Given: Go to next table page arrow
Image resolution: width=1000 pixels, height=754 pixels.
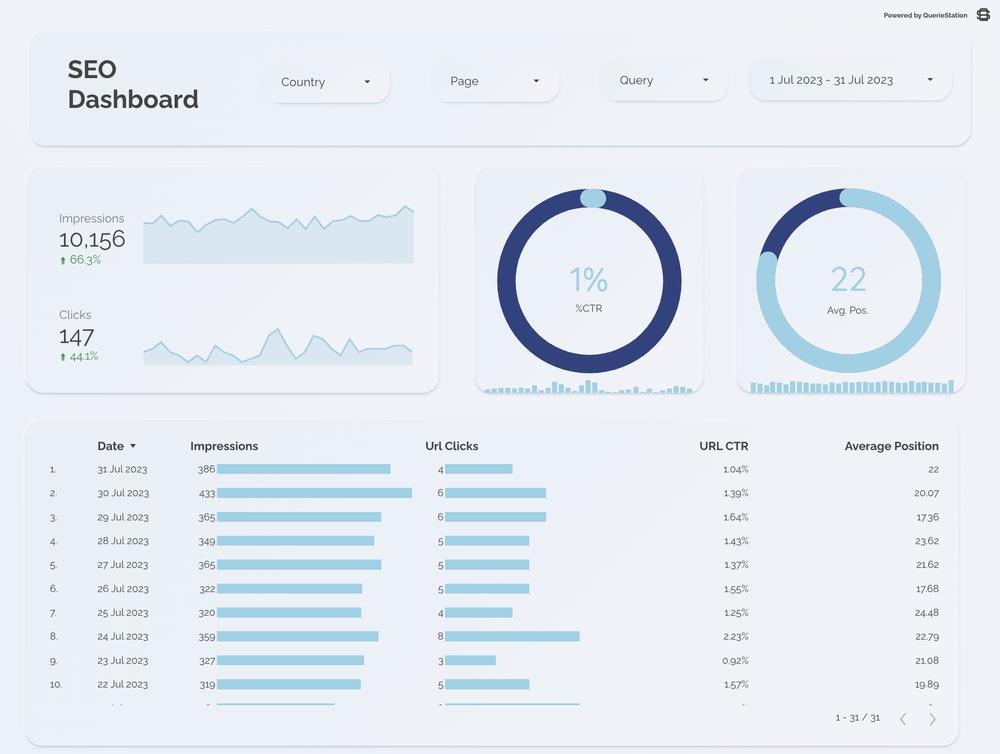Looking at the screenshot, I should click(932, 719).
